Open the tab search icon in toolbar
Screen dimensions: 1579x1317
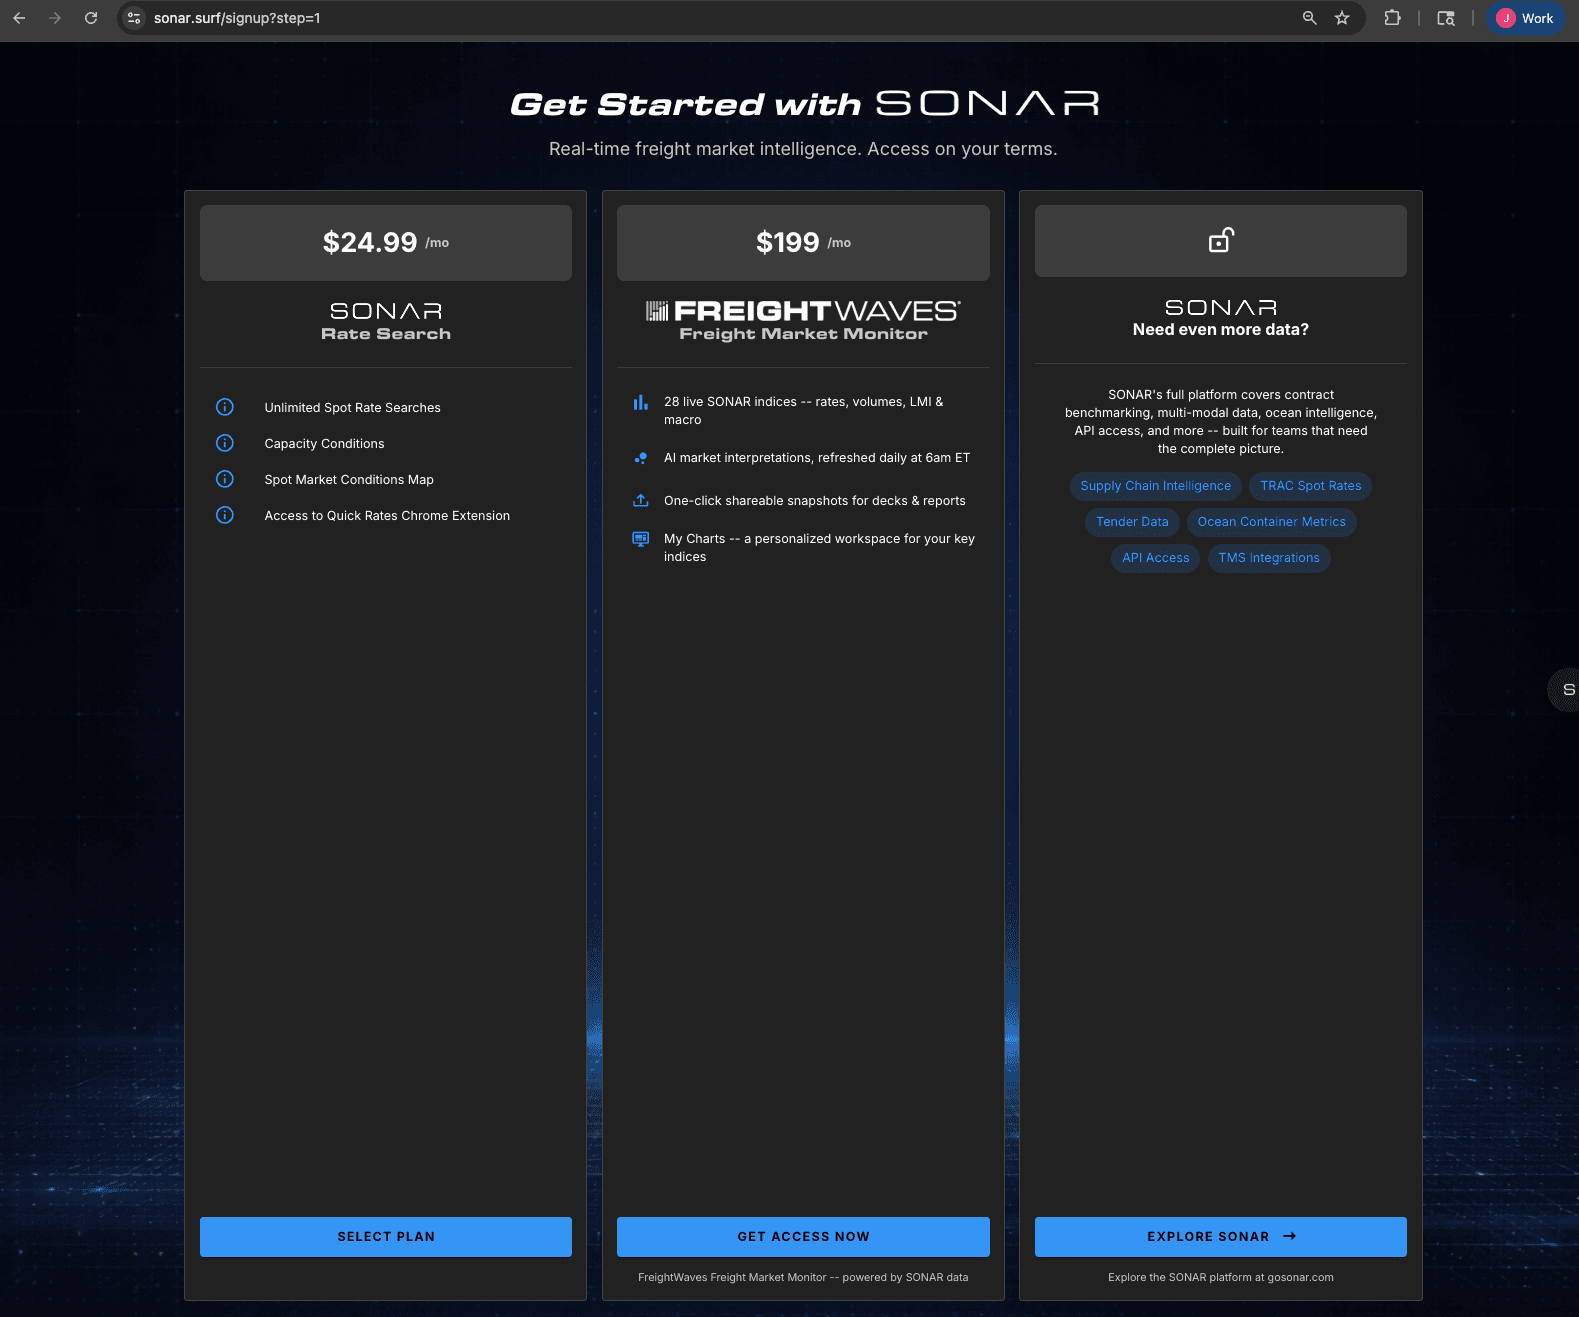point(1446,18)
